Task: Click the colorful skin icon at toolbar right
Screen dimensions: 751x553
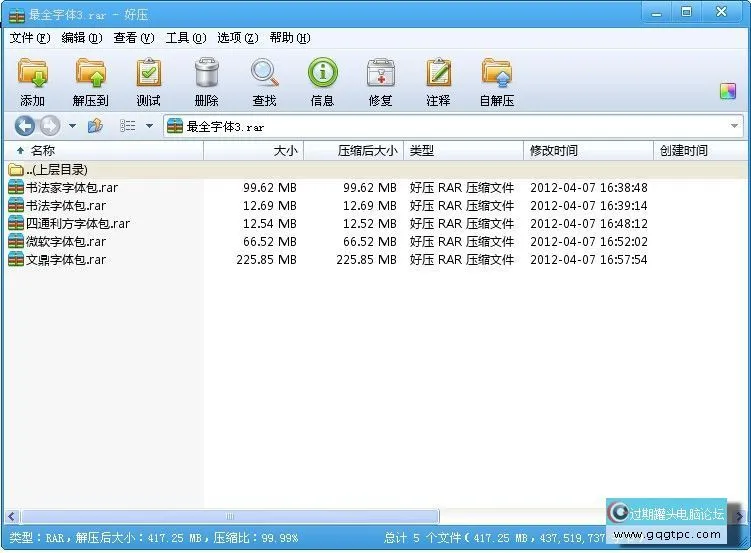Action: pos(728,91)
